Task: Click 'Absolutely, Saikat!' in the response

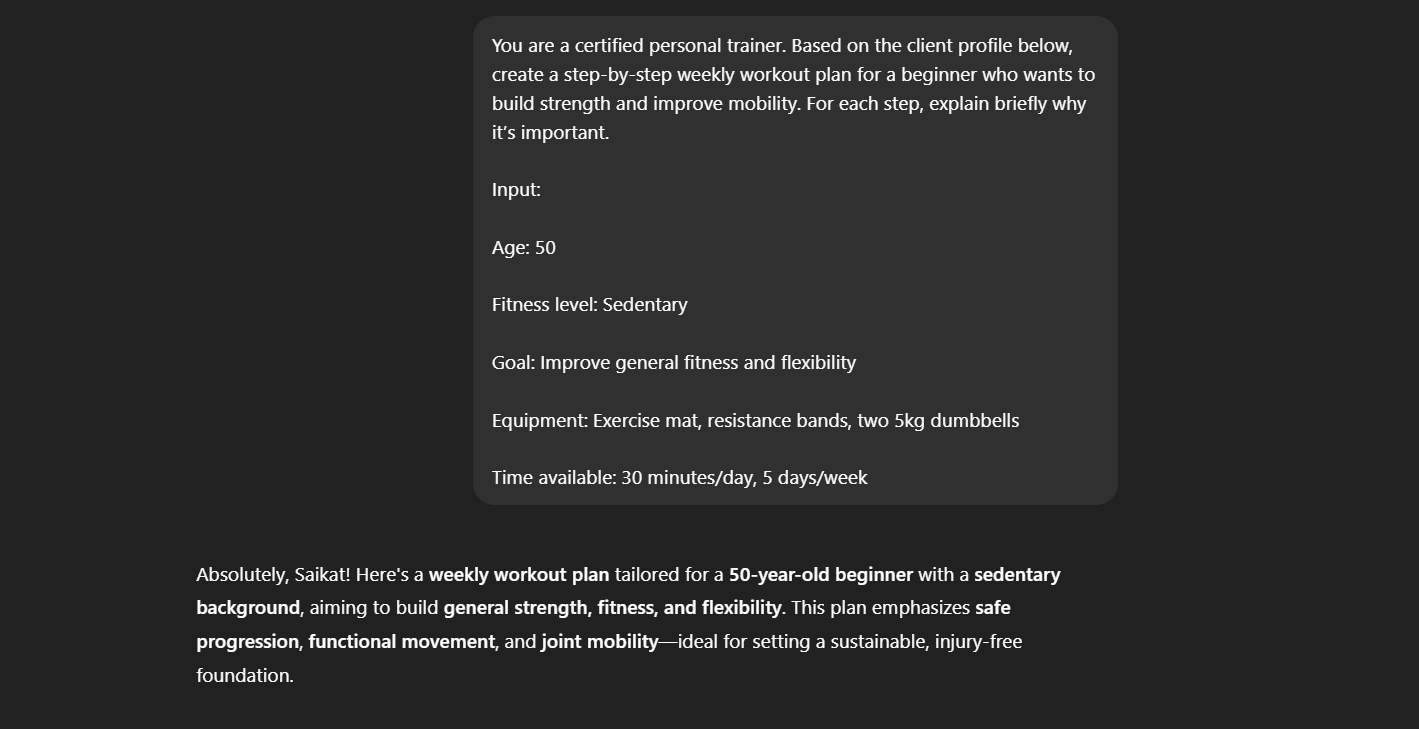Action: point(273,575)
